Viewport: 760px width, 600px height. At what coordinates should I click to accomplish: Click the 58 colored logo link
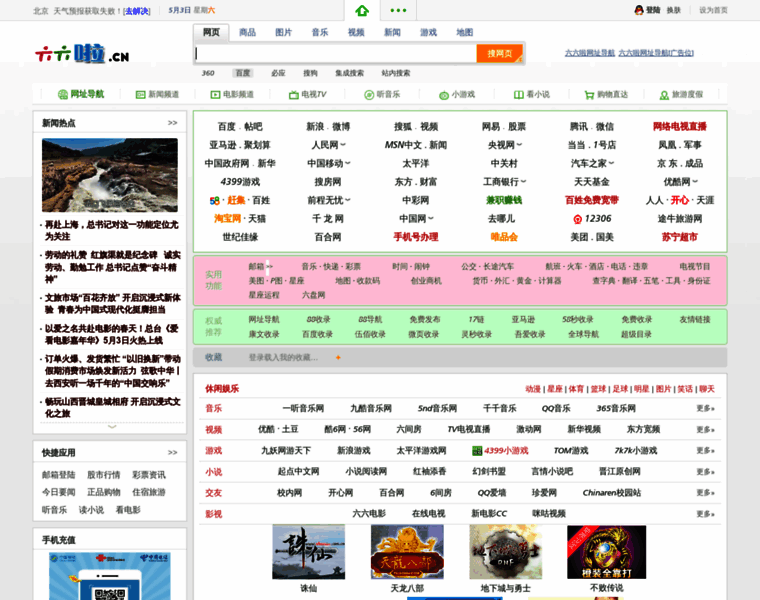(x=214, y=201)
